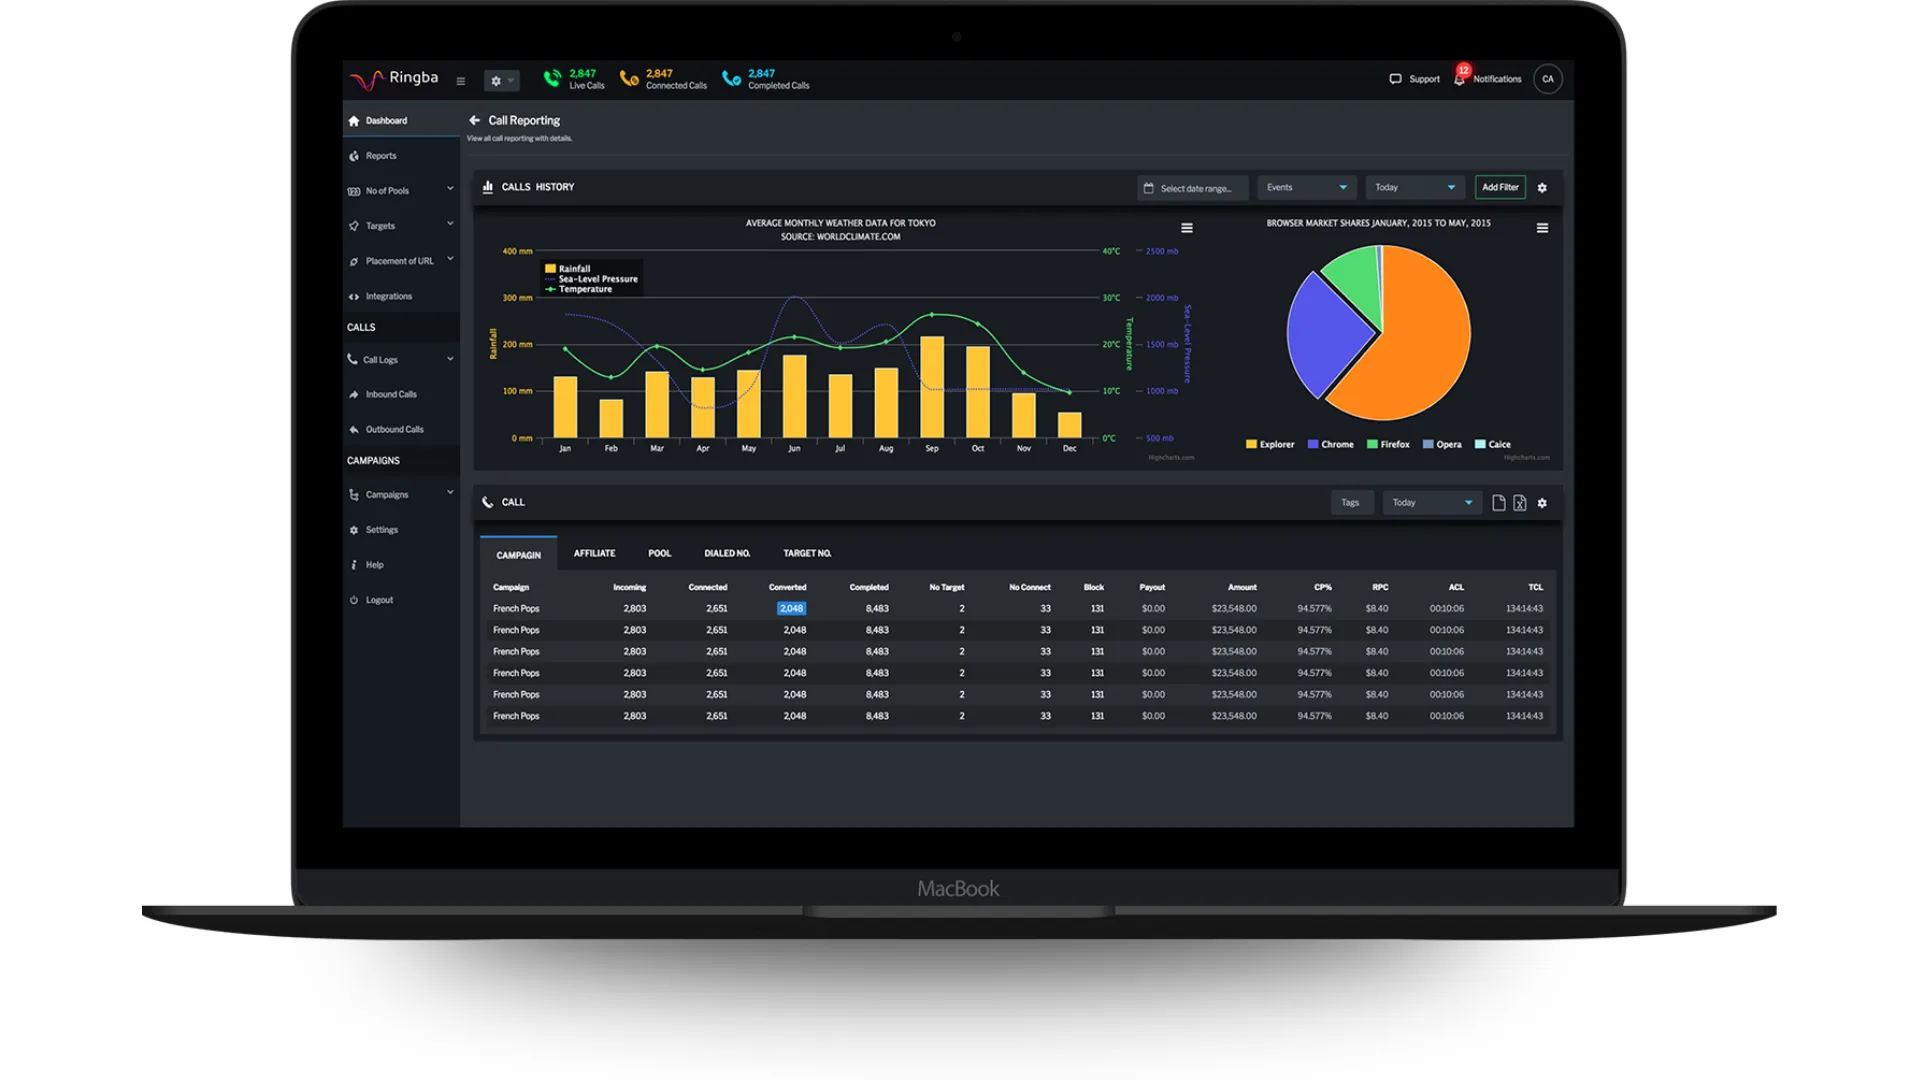Switch to the Dialed No. tab

coord(727,554)
